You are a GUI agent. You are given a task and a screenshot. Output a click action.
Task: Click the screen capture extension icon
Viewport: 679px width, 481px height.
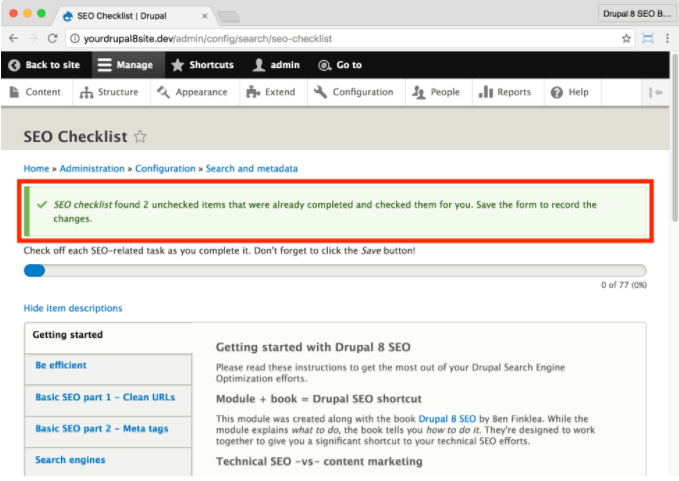coord(648,39)
